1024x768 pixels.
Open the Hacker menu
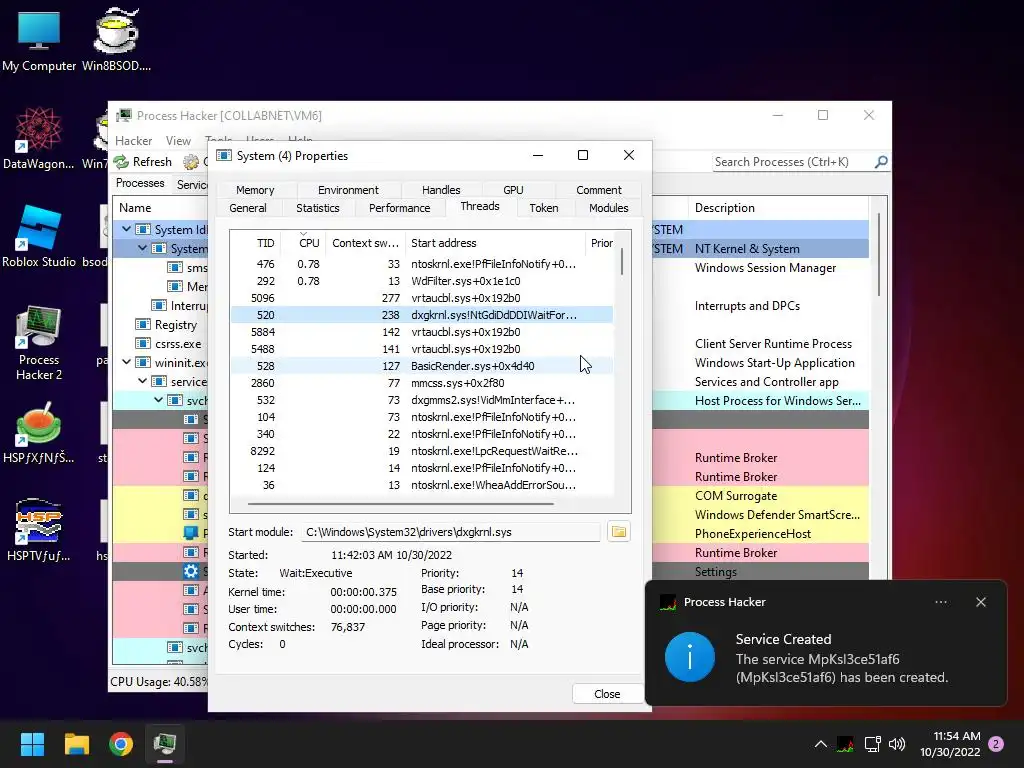tap(133, 140)
